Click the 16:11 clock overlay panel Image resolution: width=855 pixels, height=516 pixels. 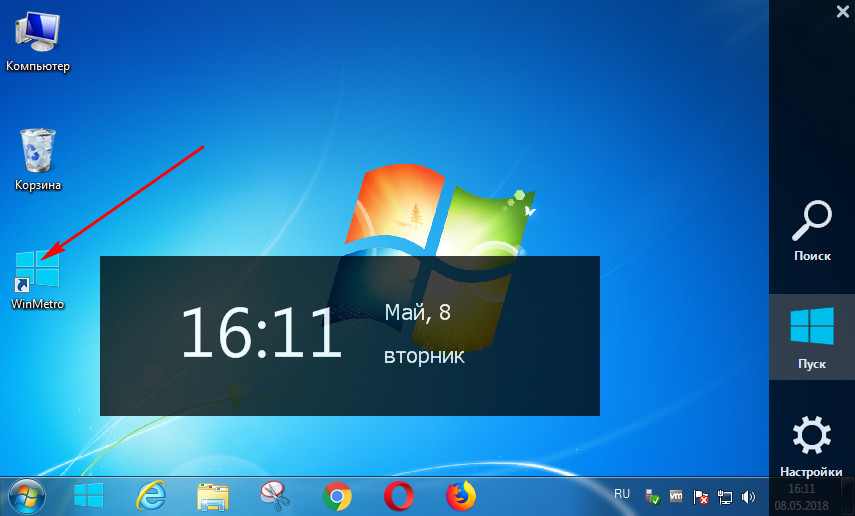(349, 335)
